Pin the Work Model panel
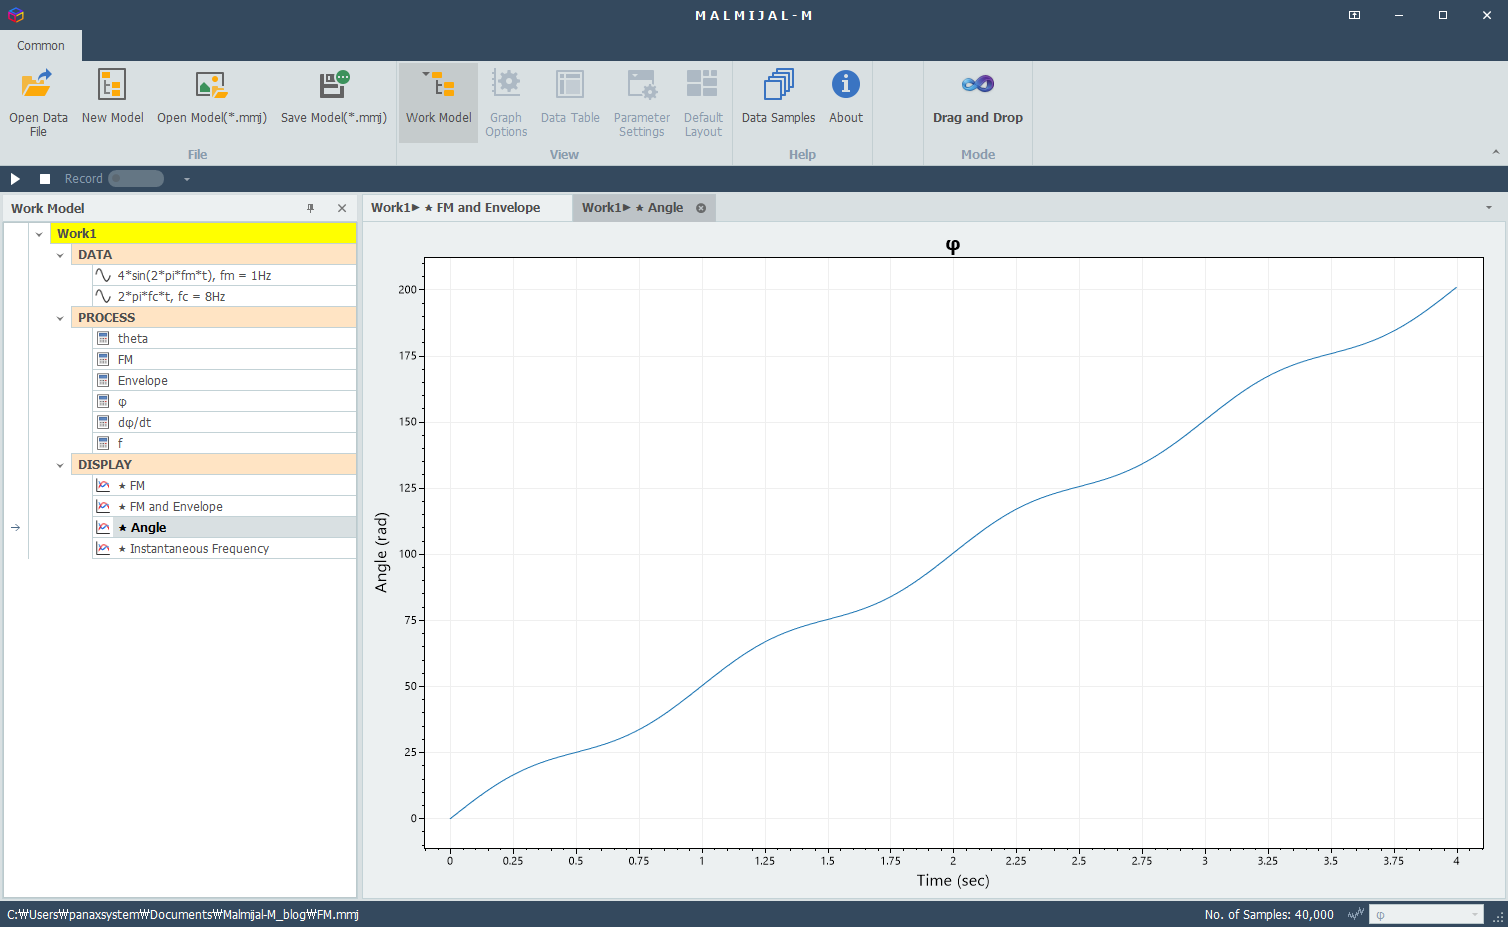Screen dimensions: 1508x927 [310, 208]
